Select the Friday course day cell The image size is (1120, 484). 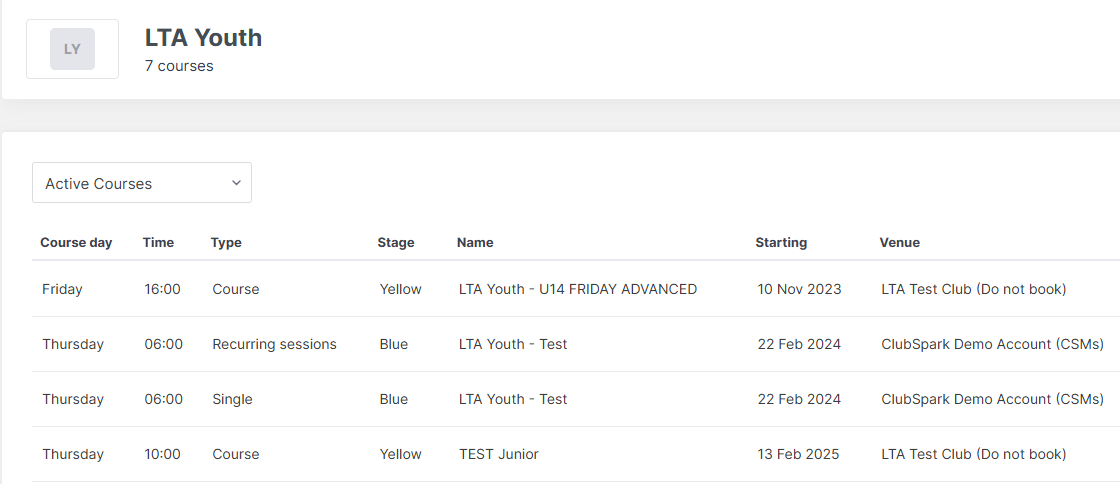(62, 289)
